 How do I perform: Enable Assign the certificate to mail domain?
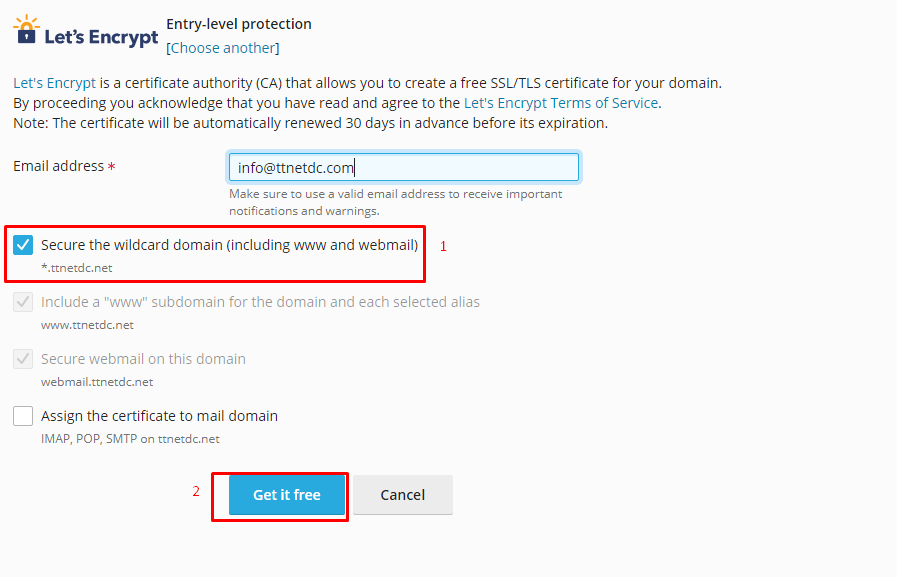click(23, 416)
